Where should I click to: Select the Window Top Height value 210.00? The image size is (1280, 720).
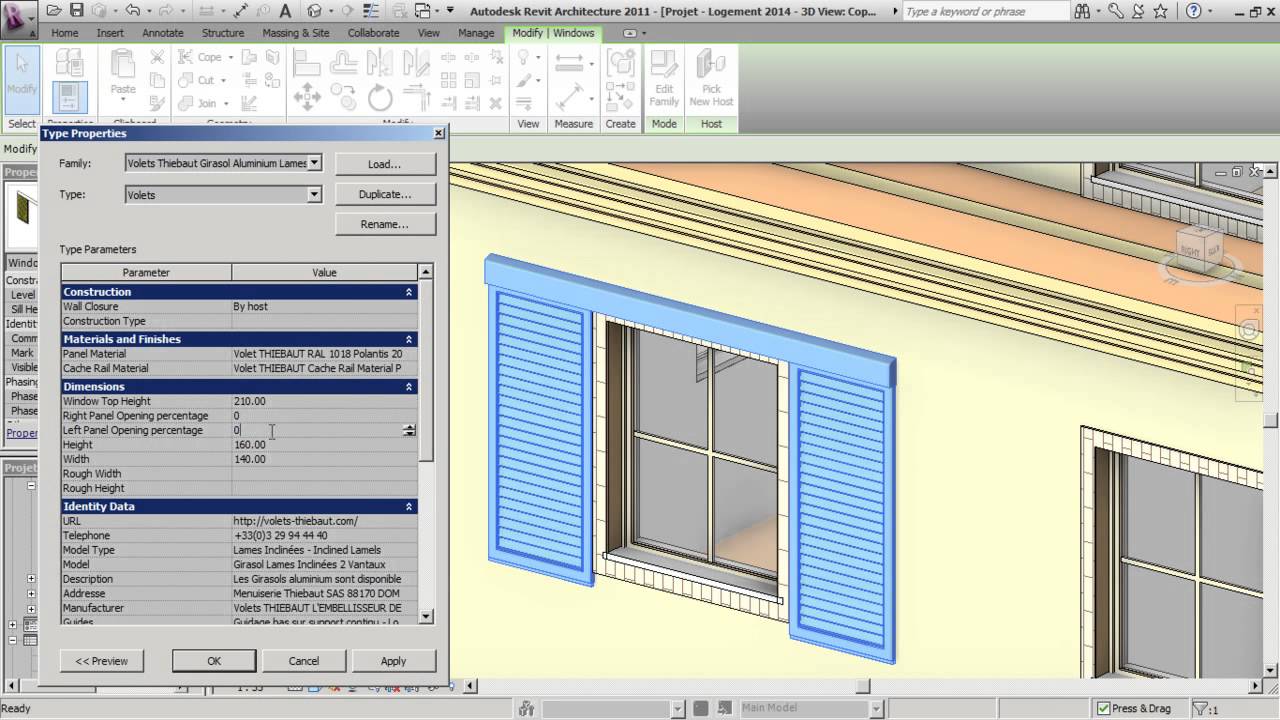(250, 401)
